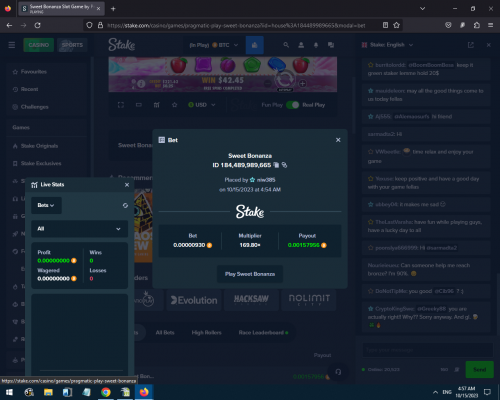This screenshot has width=500, height=400.
Task: Expand the Bets dropdown in Live Stats
Action: pos(46,205)
